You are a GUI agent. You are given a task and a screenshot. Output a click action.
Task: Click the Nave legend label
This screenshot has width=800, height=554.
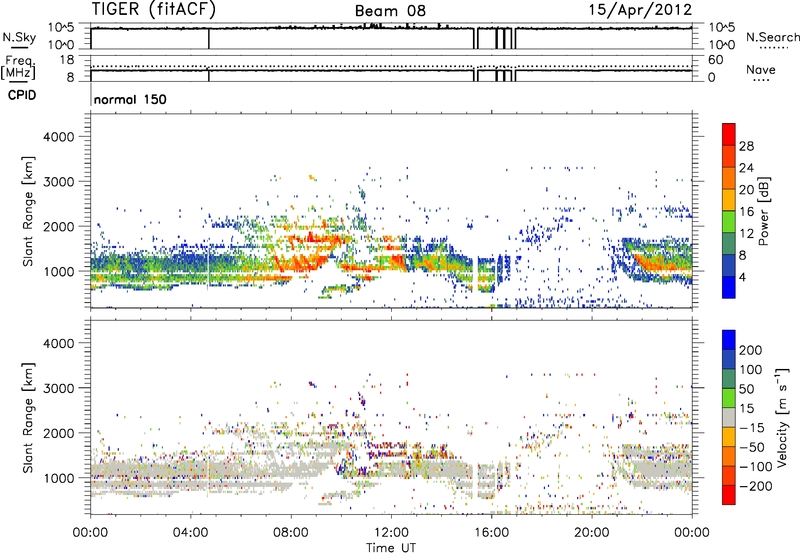761,69
